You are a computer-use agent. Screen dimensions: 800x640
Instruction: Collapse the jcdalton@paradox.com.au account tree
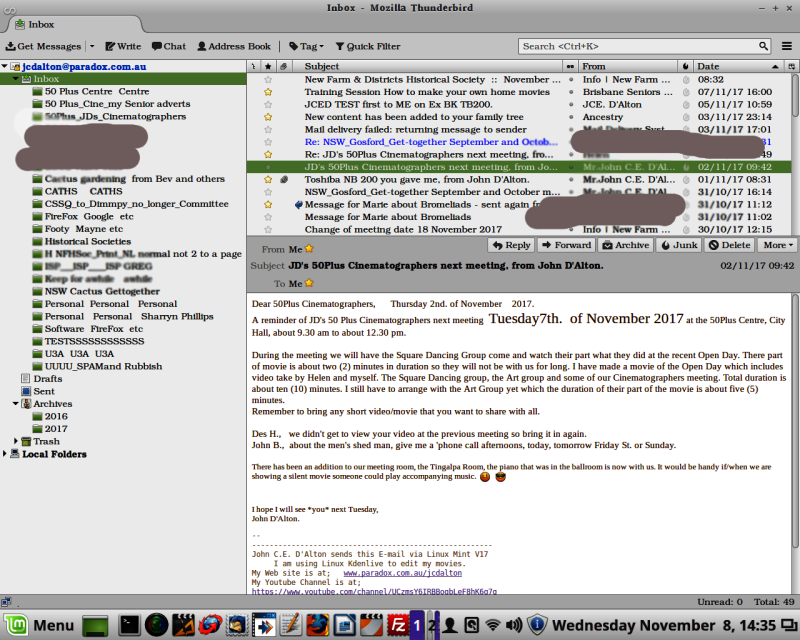(5, 66)
